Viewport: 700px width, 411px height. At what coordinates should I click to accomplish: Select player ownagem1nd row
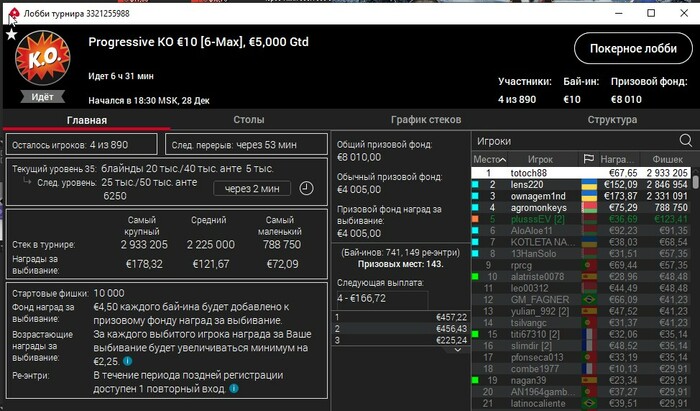[581, 196]
